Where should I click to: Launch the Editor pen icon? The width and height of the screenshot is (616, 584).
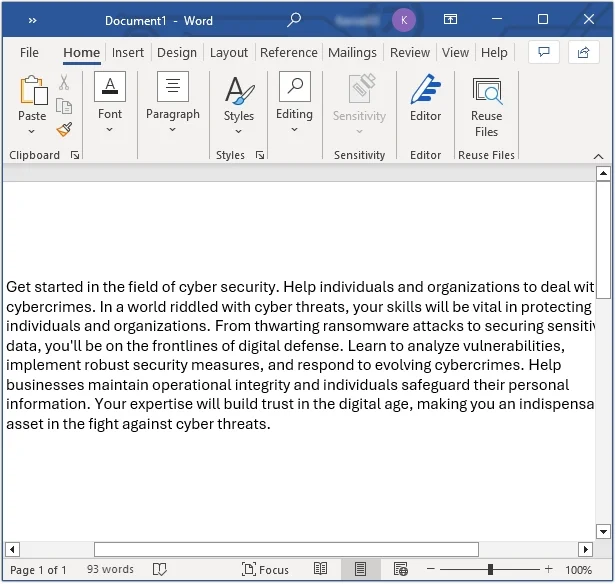pos(425,89)
